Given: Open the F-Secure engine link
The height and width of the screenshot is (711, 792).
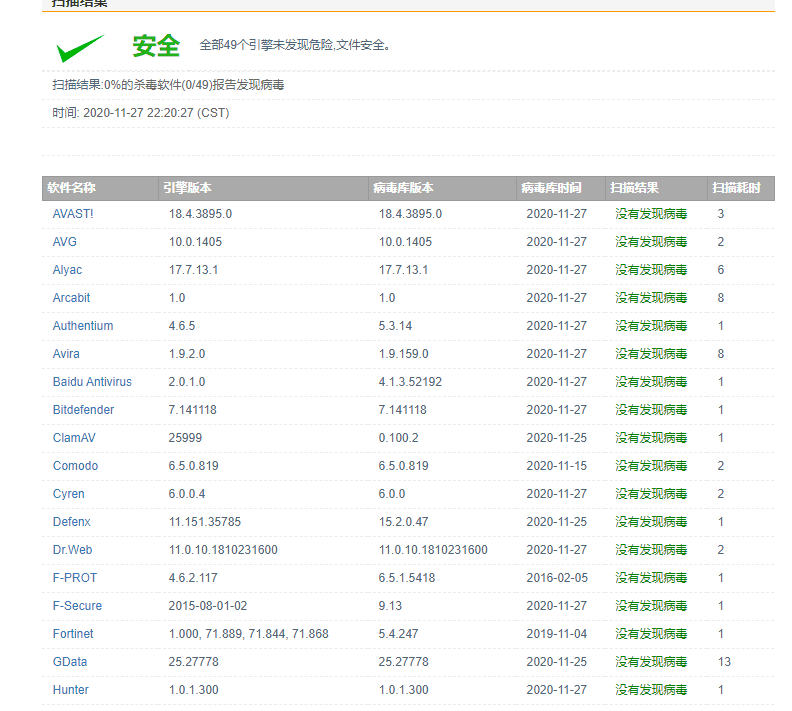Looking at the screenshot, I should point(77,606).
